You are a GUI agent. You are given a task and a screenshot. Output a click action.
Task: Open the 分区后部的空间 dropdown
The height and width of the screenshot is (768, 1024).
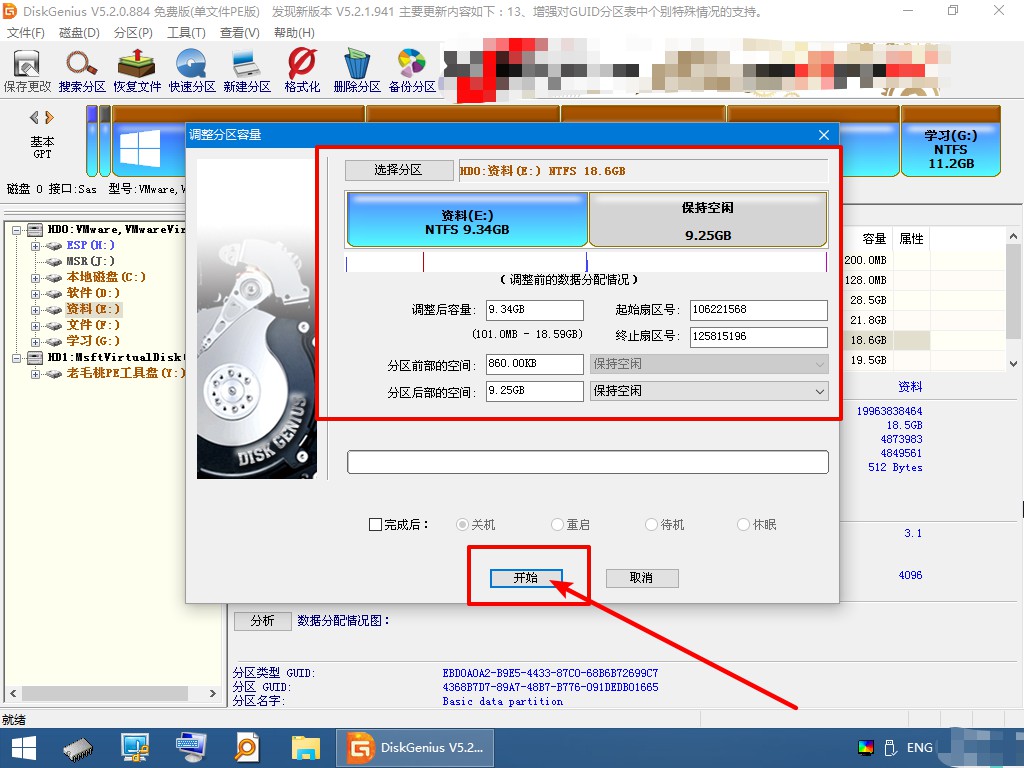point(709,391)
